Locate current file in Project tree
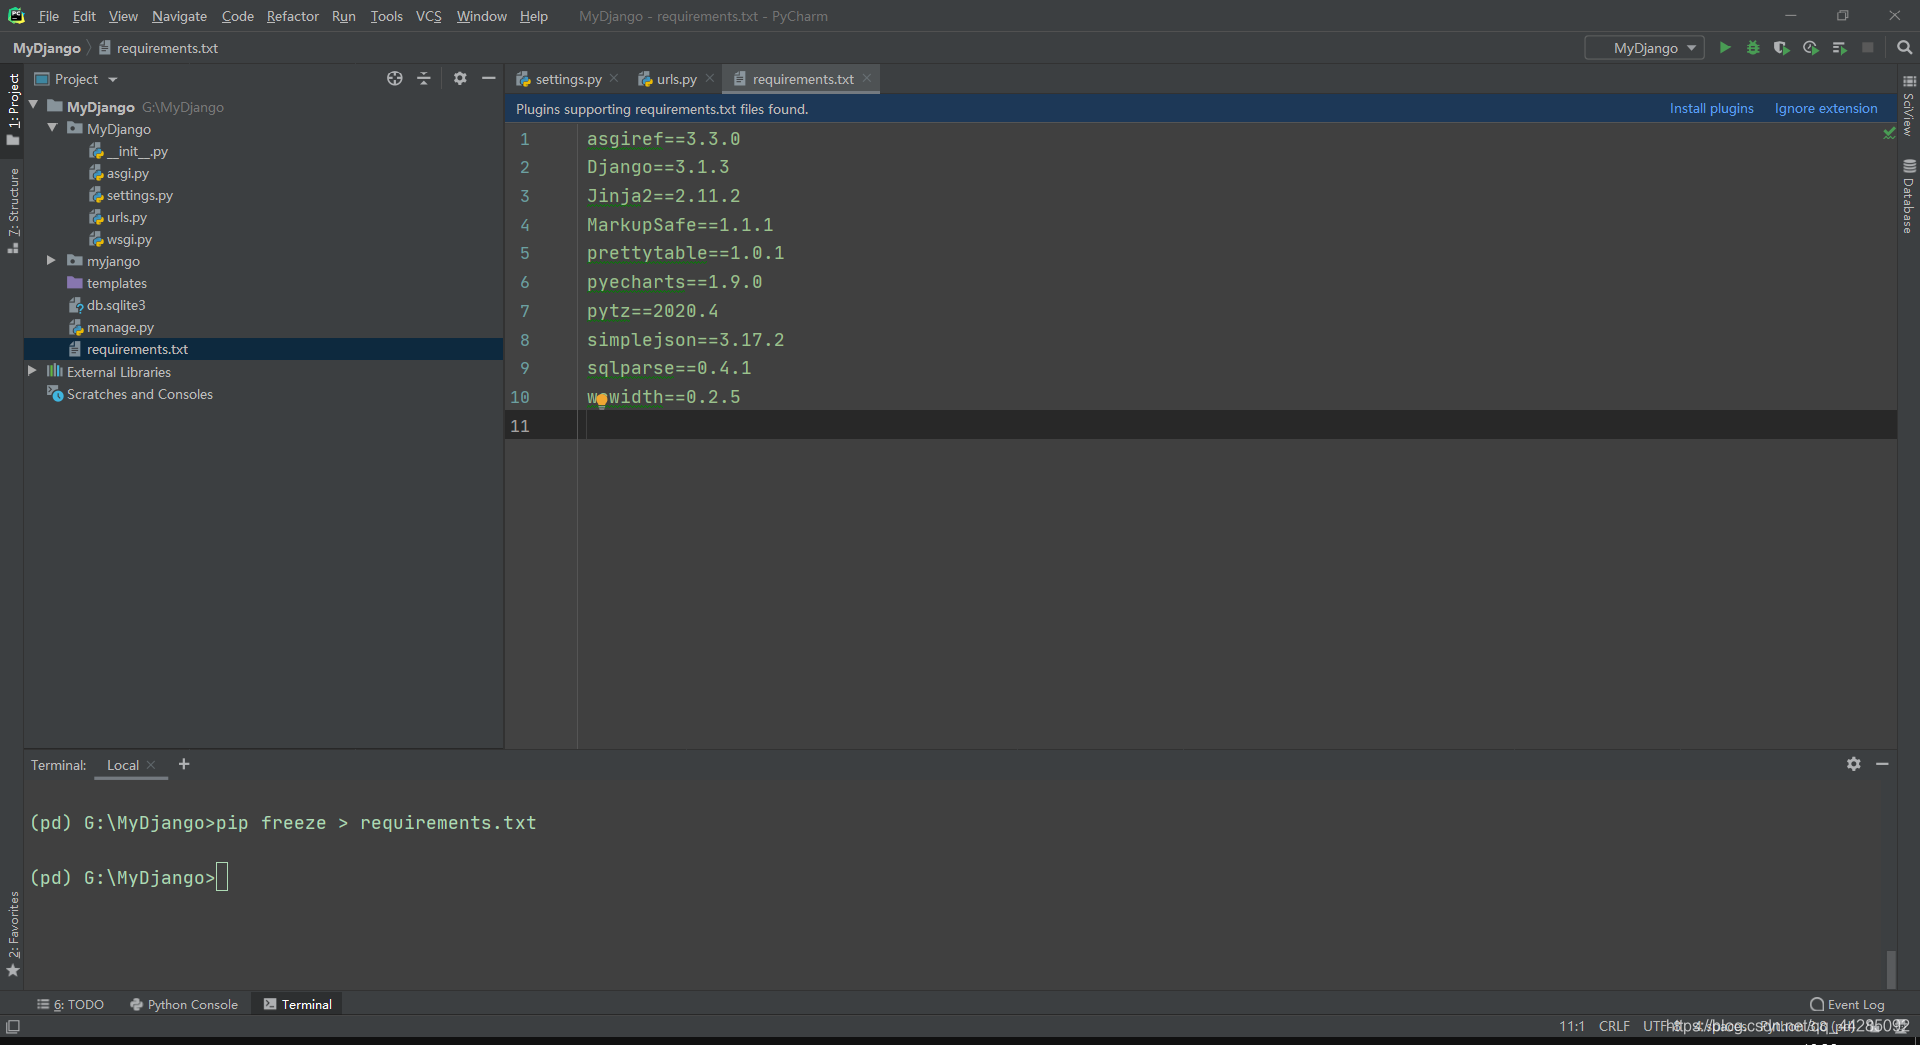 tap(395, 79)
